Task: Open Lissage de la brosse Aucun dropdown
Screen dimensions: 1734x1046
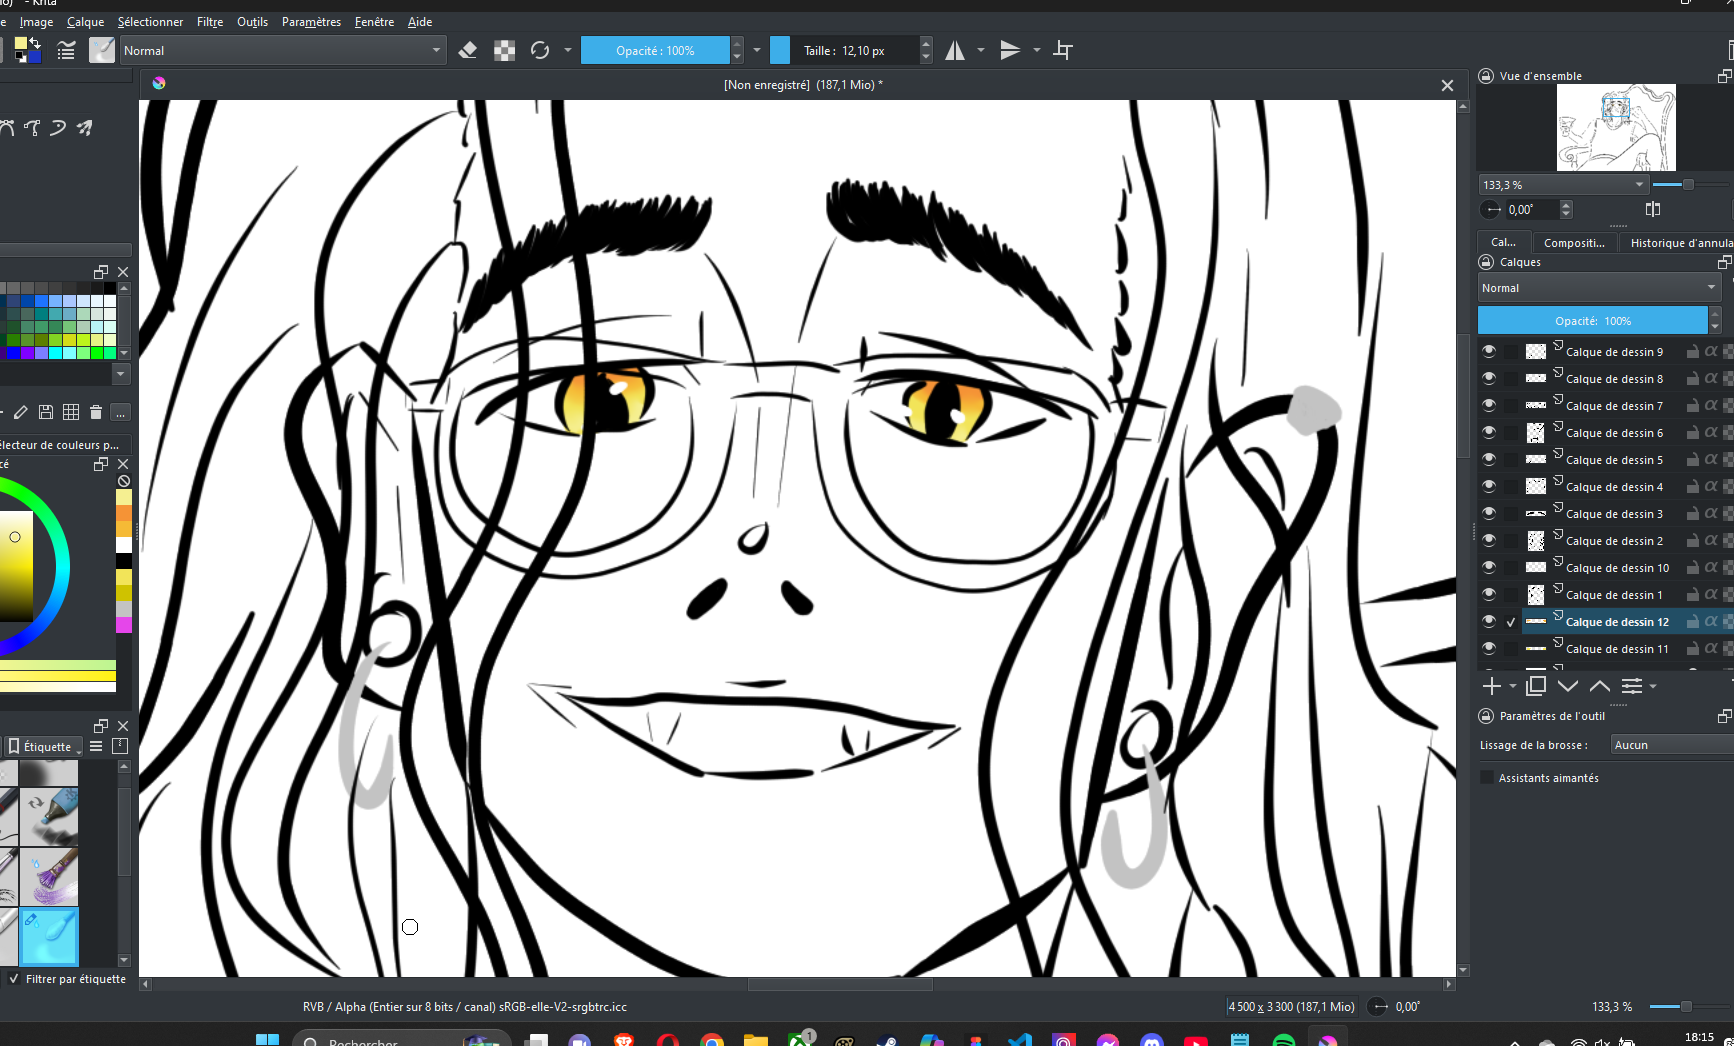Action: pos(1672,745)
